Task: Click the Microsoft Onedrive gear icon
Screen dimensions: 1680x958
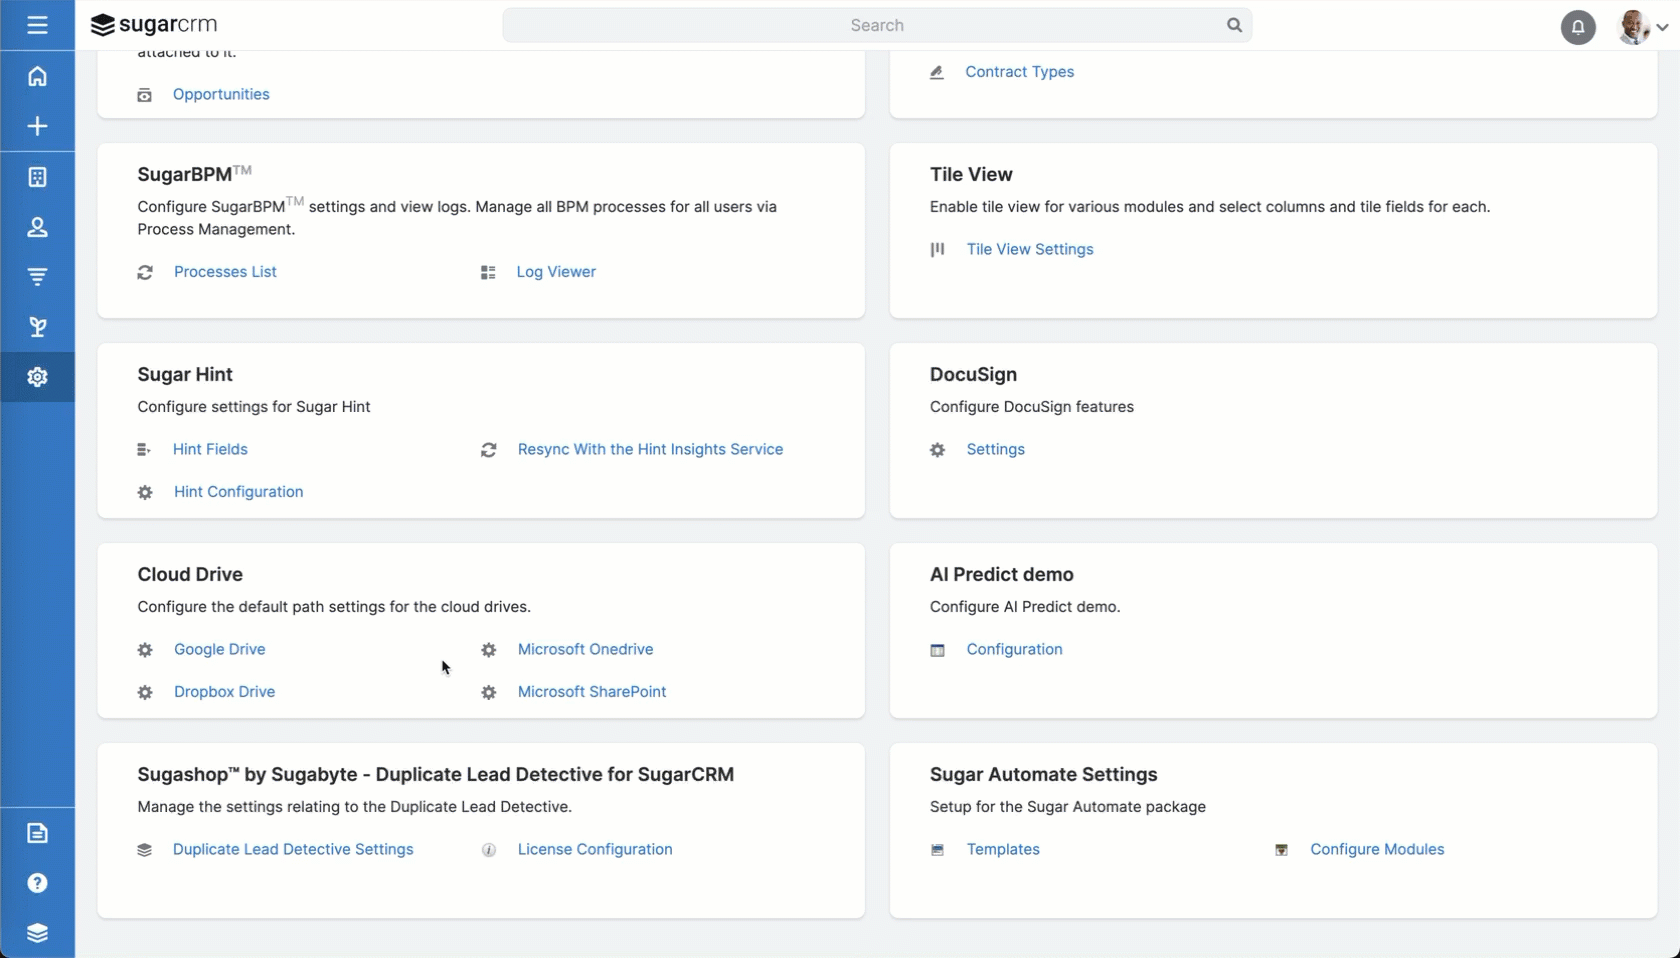Action: tap(488, 650)
